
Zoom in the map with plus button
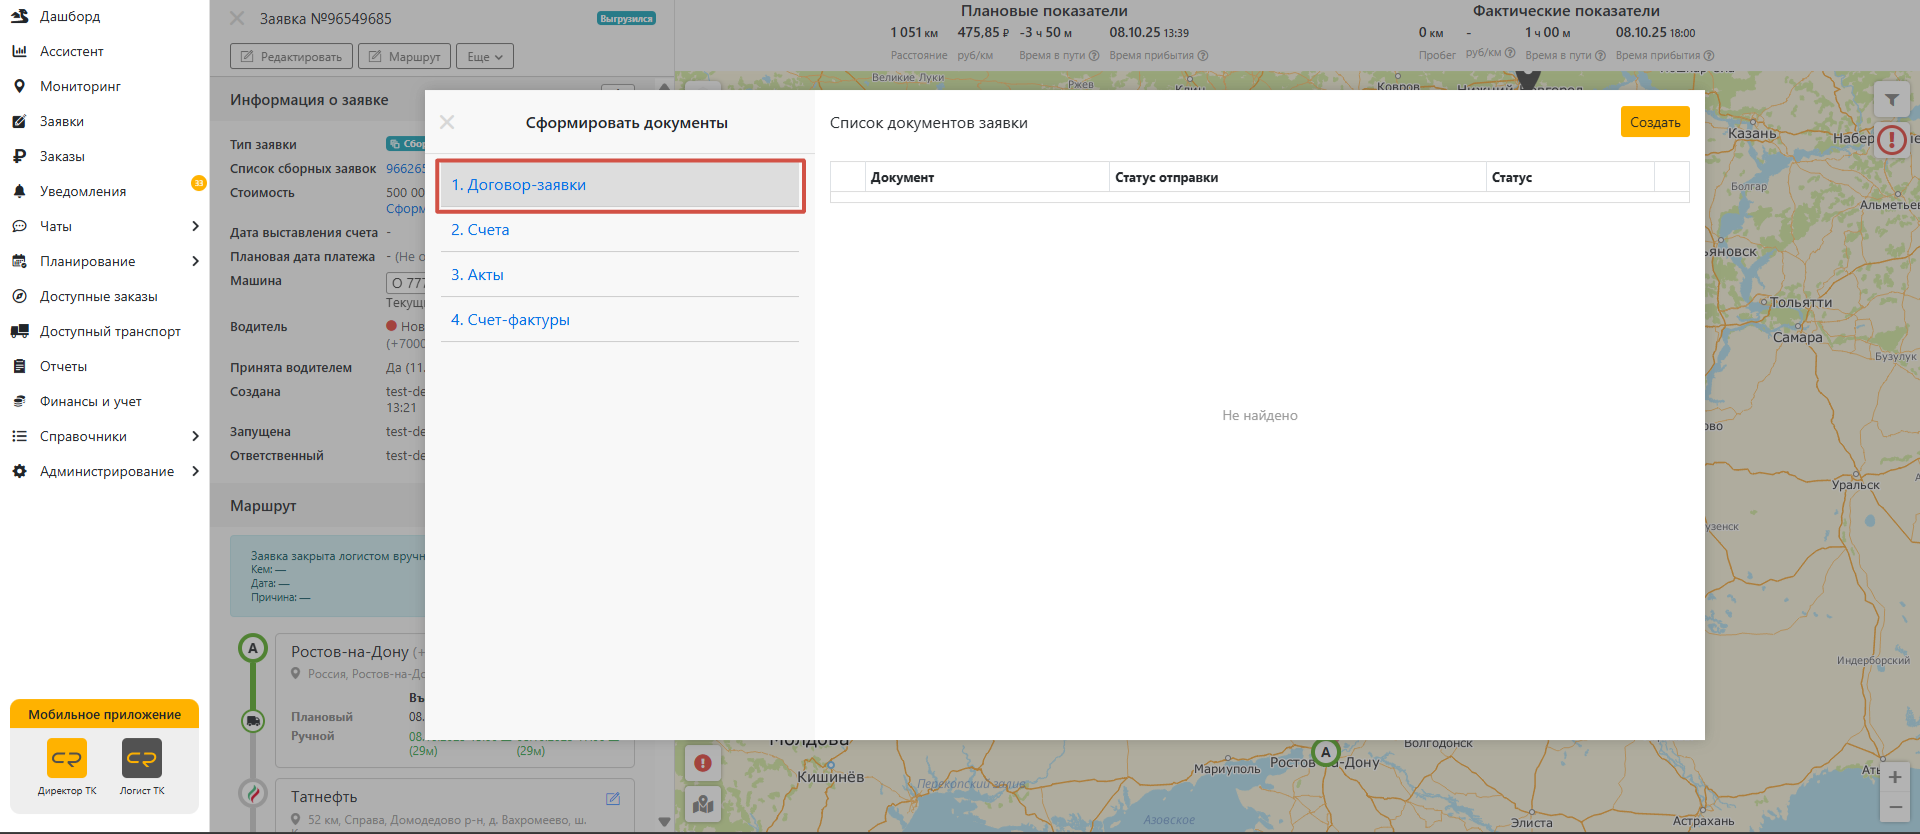1894,777
